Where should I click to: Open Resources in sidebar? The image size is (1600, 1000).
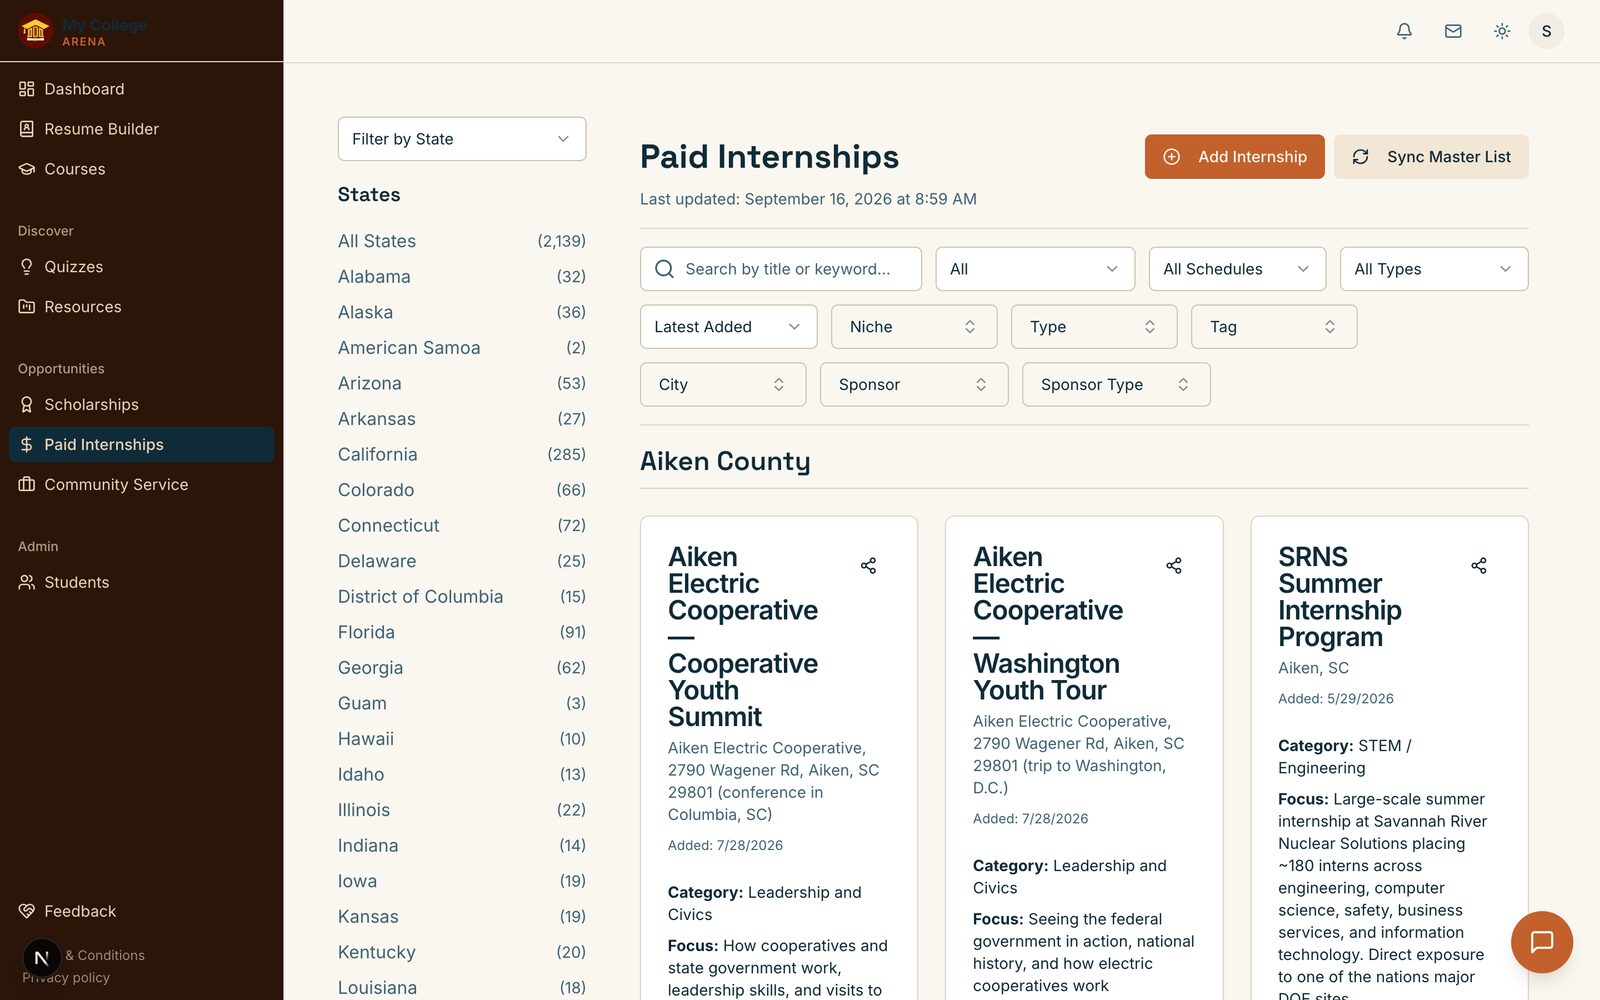coord(141,307)
